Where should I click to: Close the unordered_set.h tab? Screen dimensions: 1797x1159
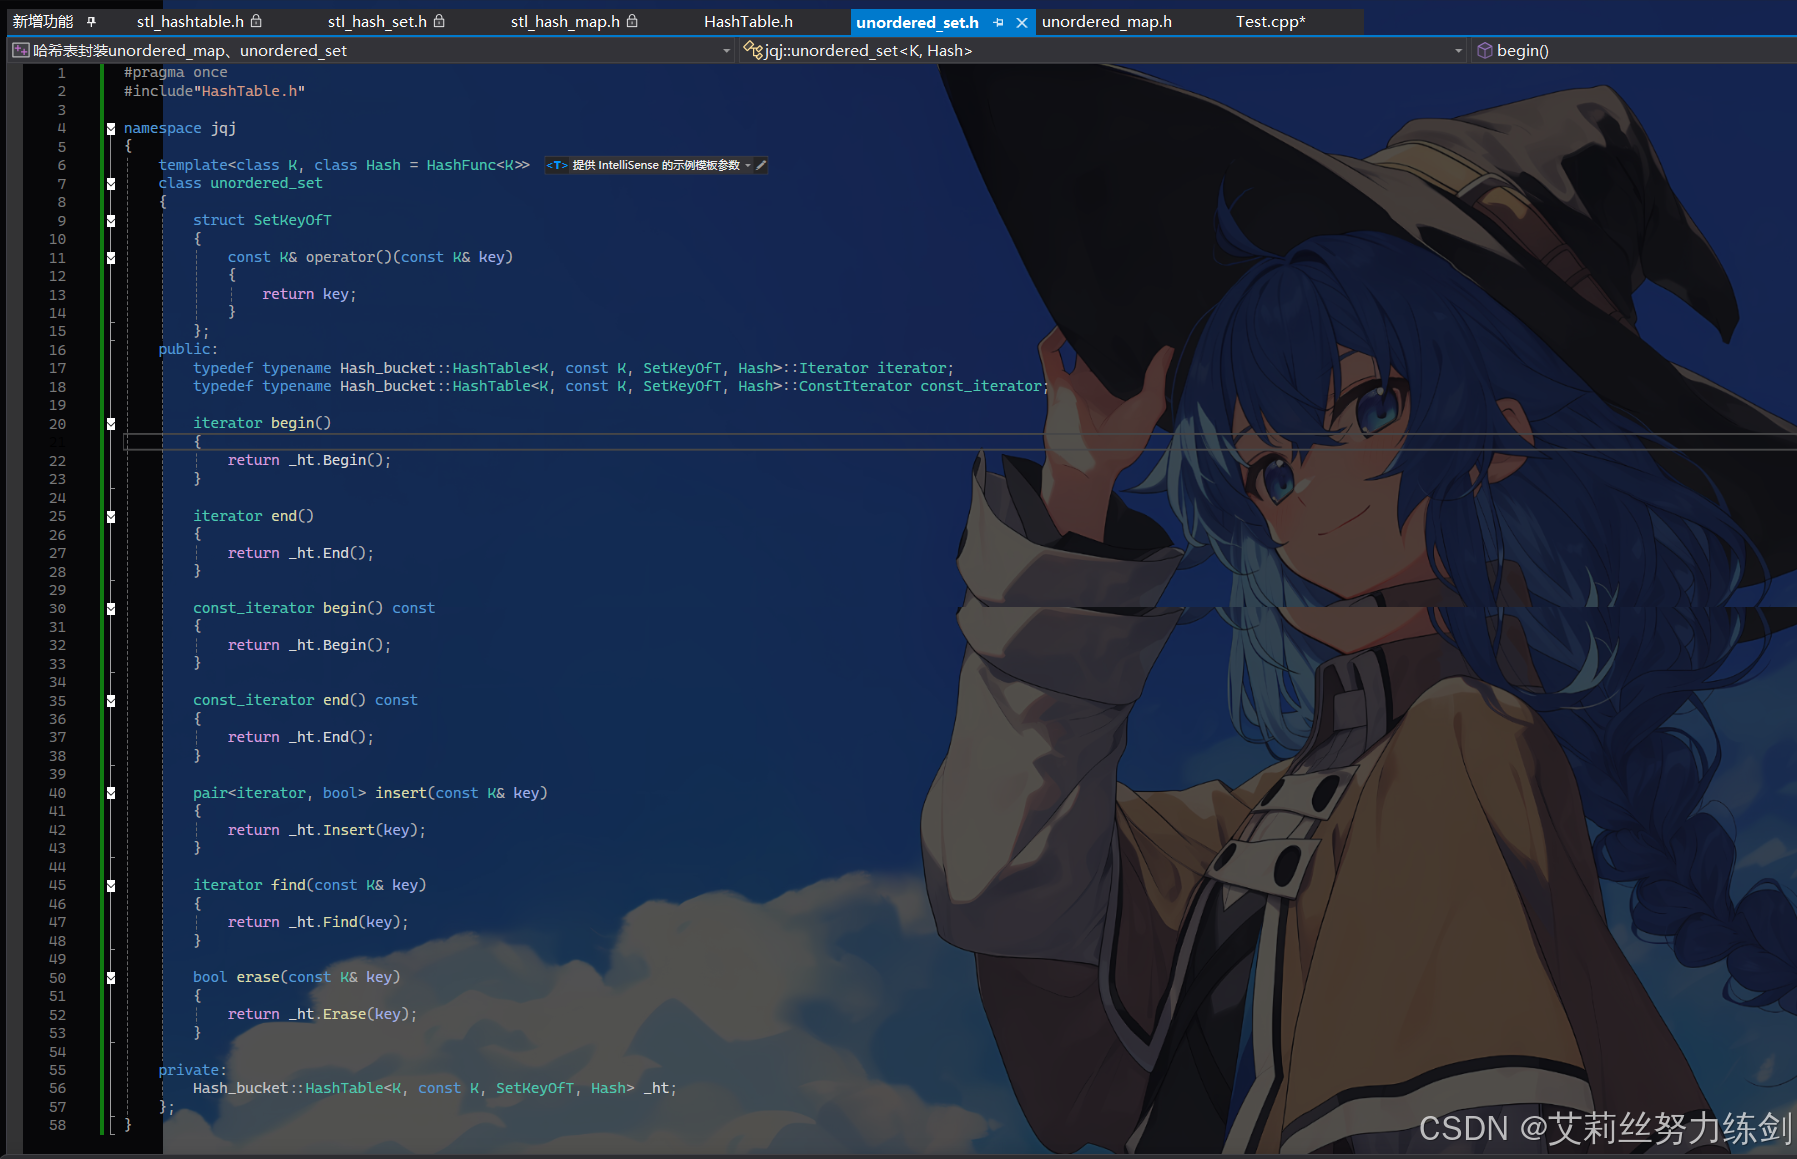tap(1021, 22)
